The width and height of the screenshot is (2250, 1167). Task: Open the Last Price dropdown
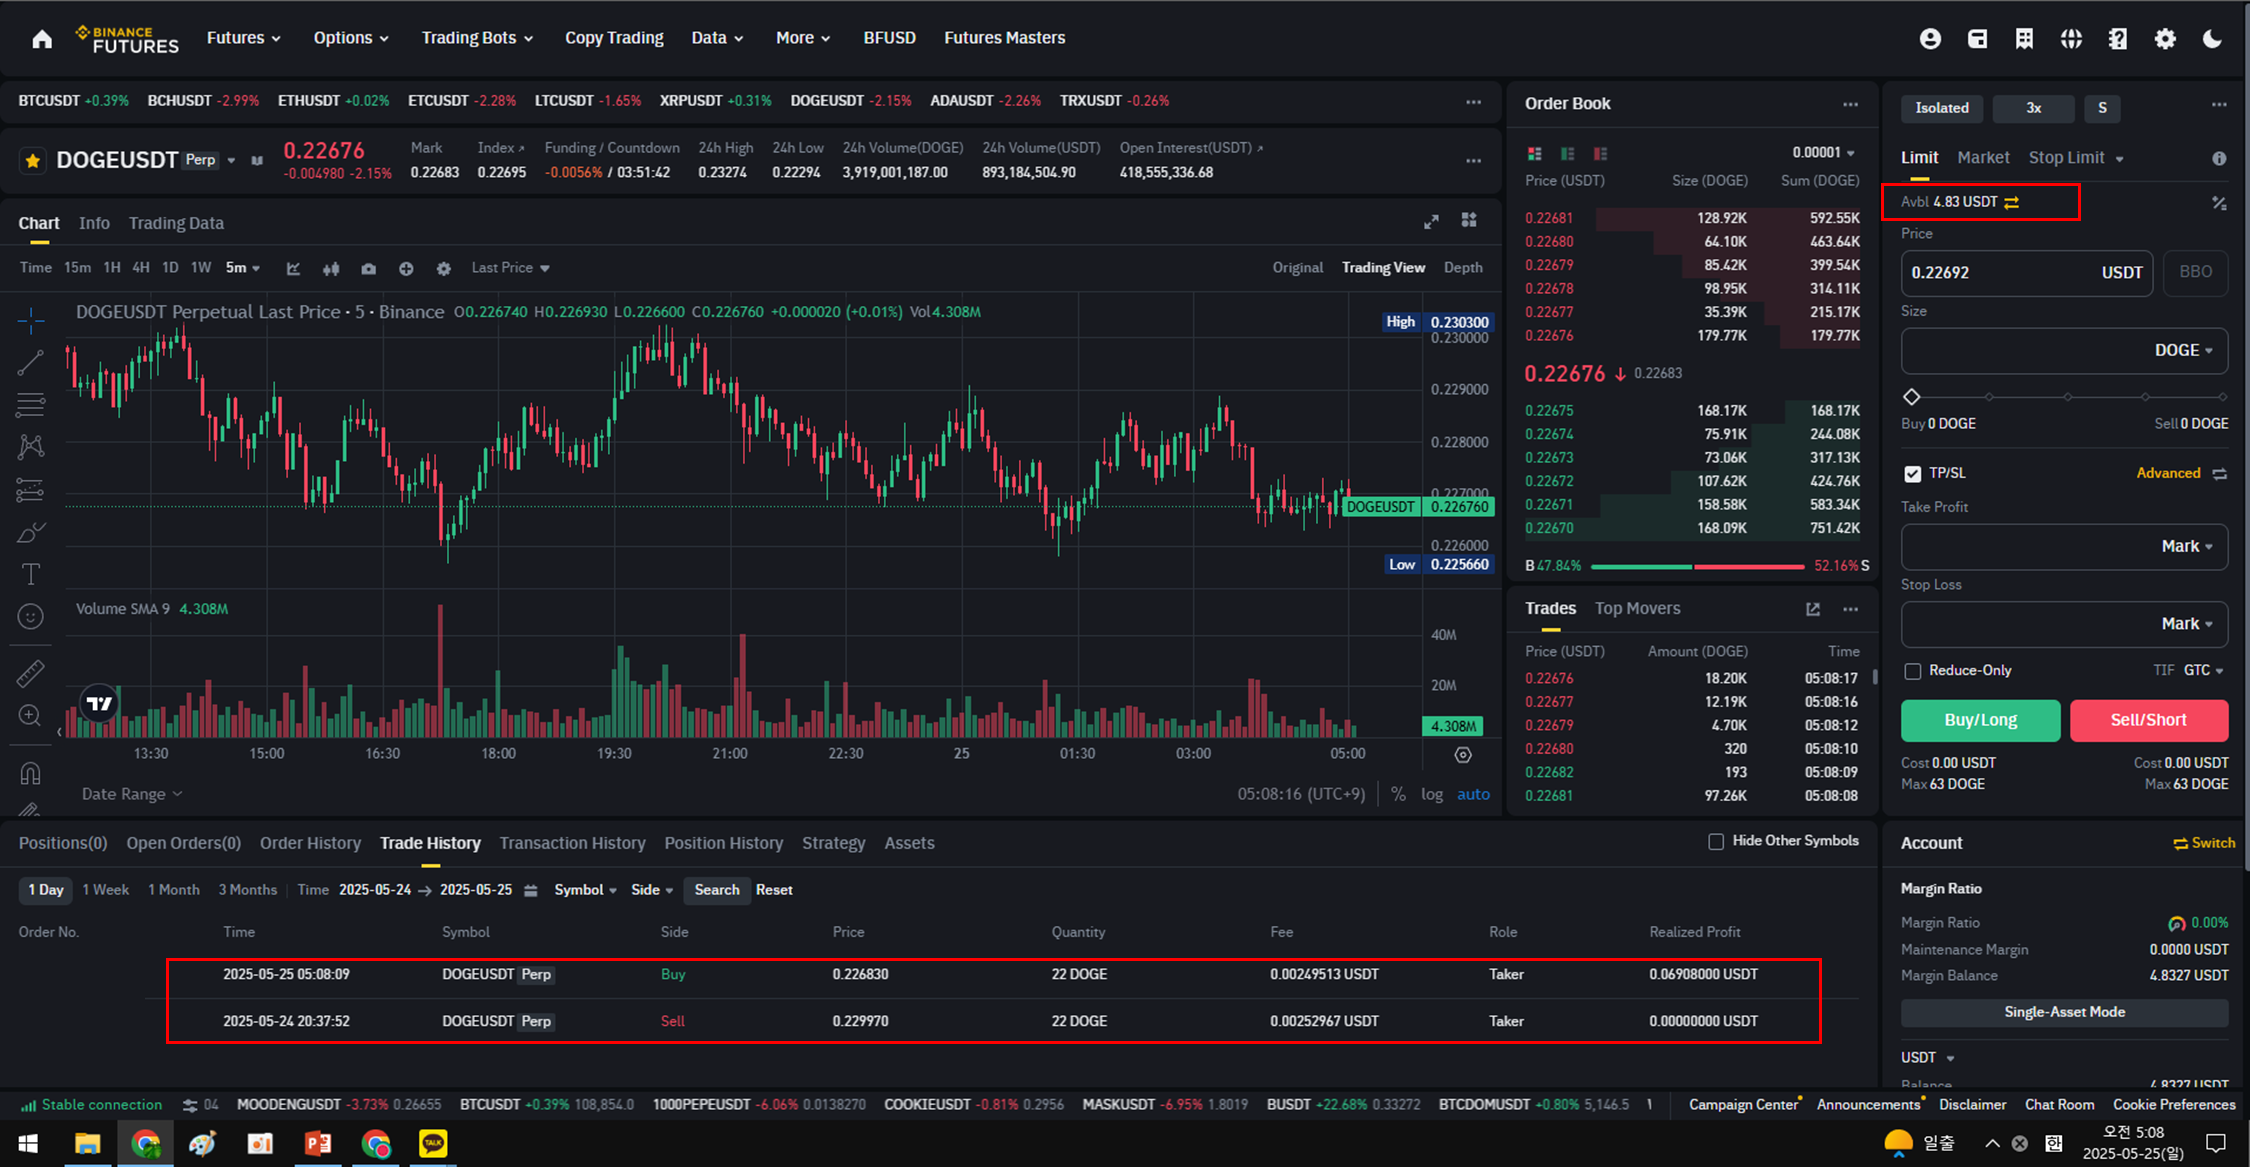tap(510, 268)
